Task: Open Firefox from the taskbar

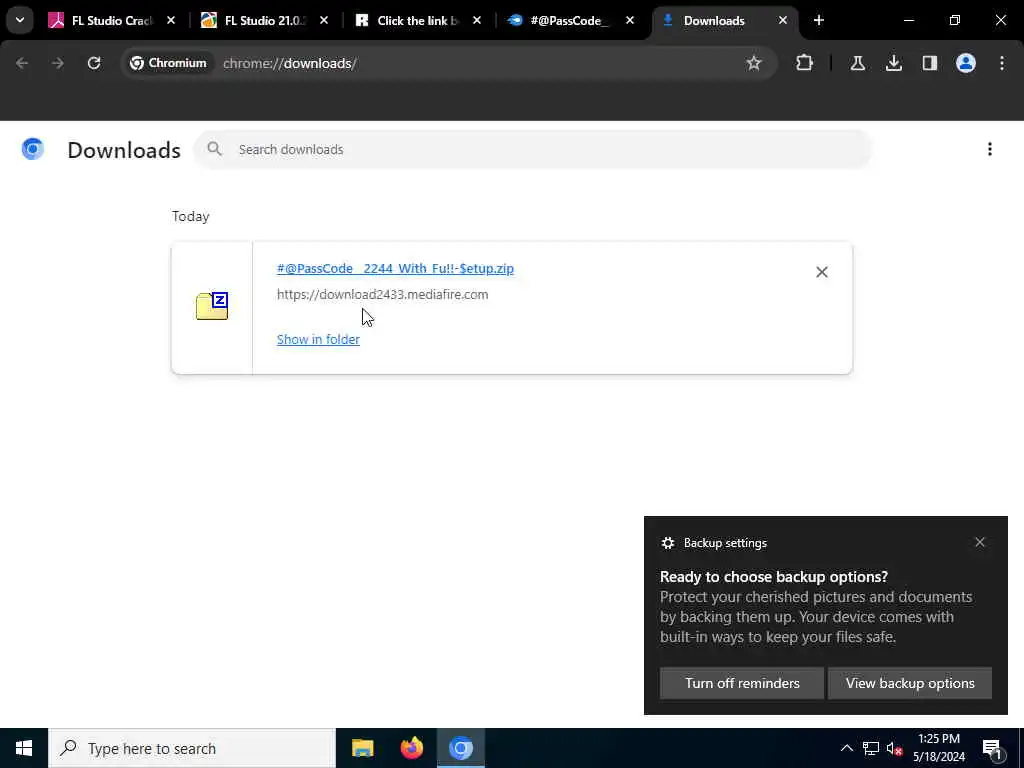Action: point(411,748)
